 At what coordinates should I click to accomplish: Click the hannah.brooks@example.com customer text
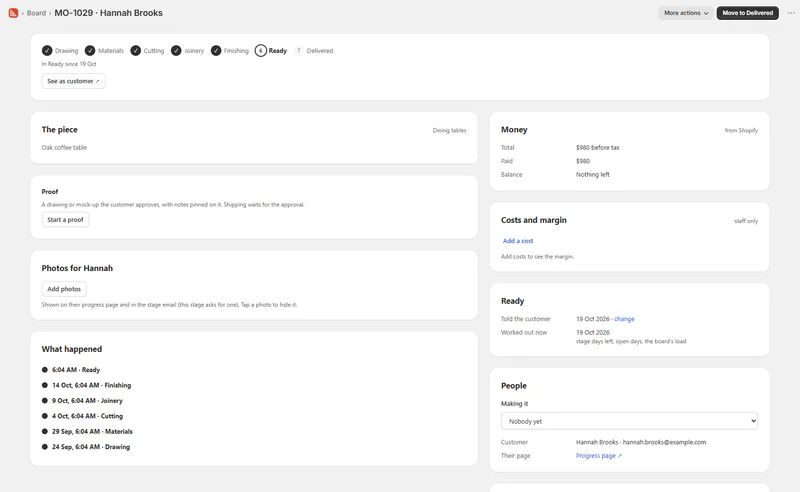[x=664, y=442]
